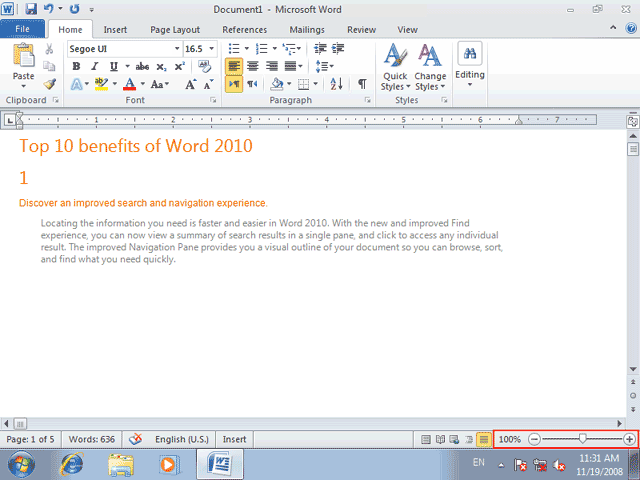Shrink font size with small A icon

coord(209,84)
